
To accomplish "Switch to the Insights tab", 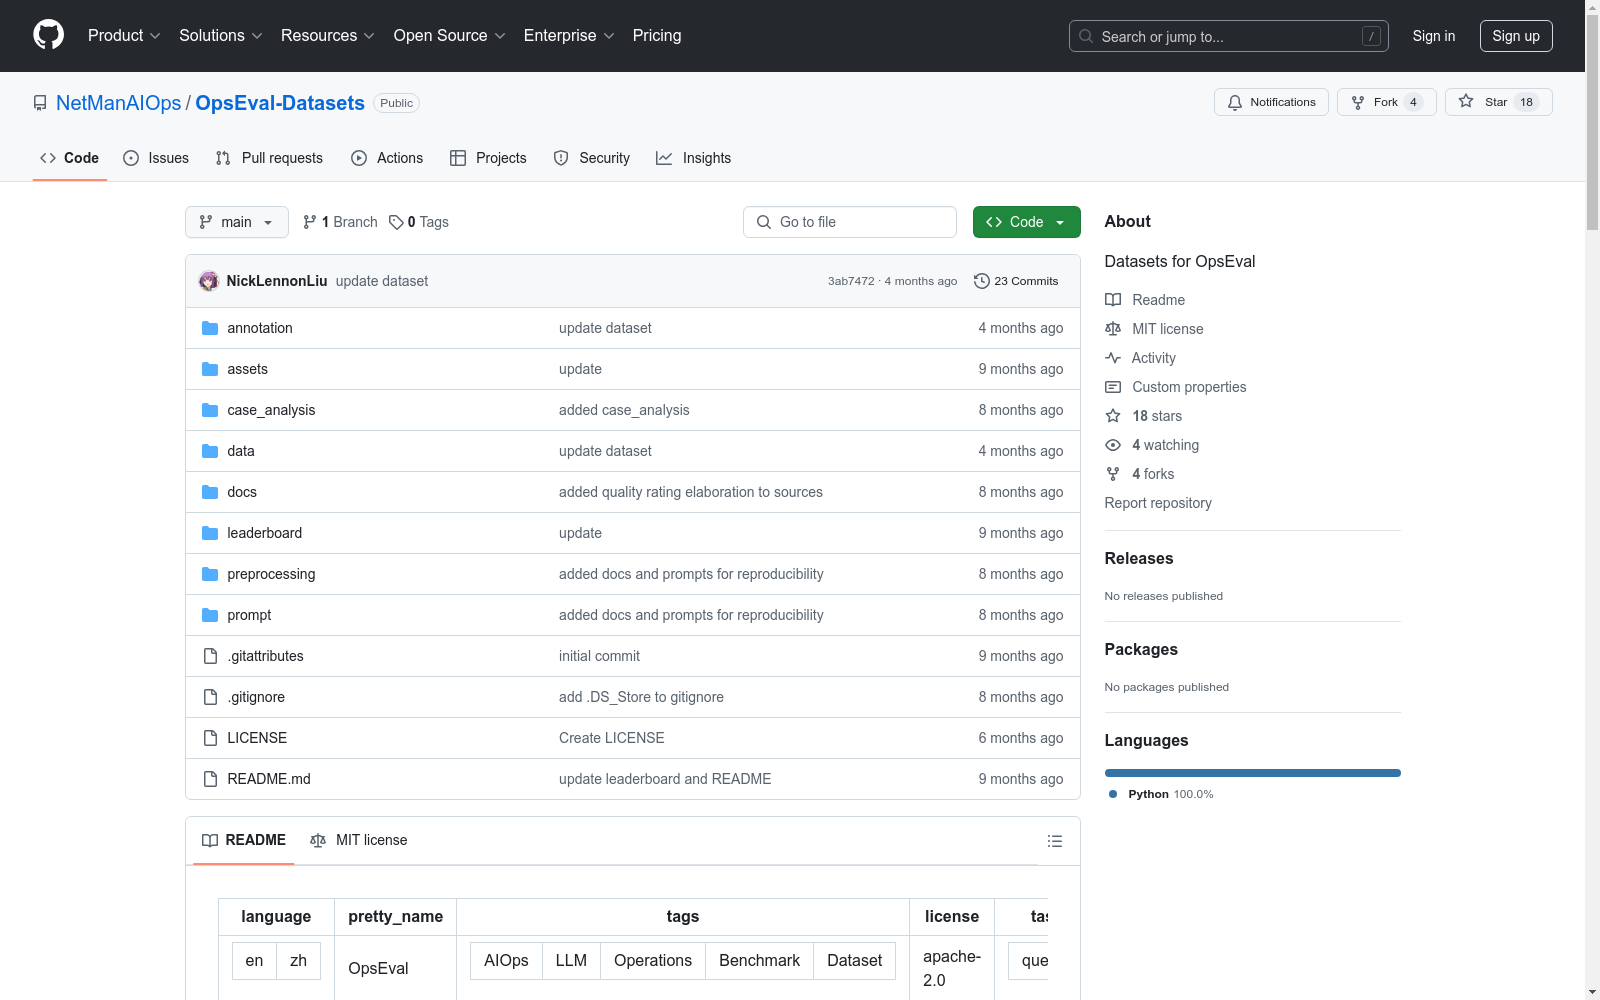I will point(694,158).
